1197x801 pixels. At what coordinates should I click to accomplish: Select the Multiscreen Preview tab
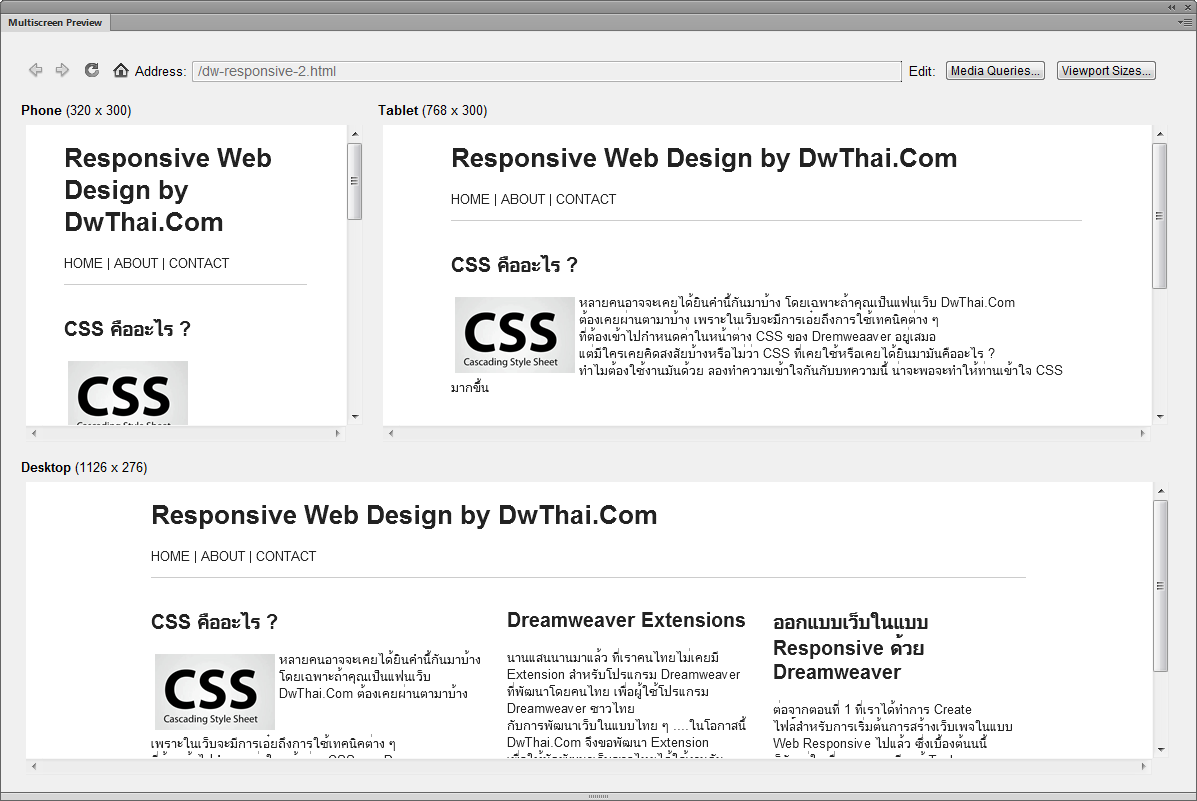(x=55, y=22)
